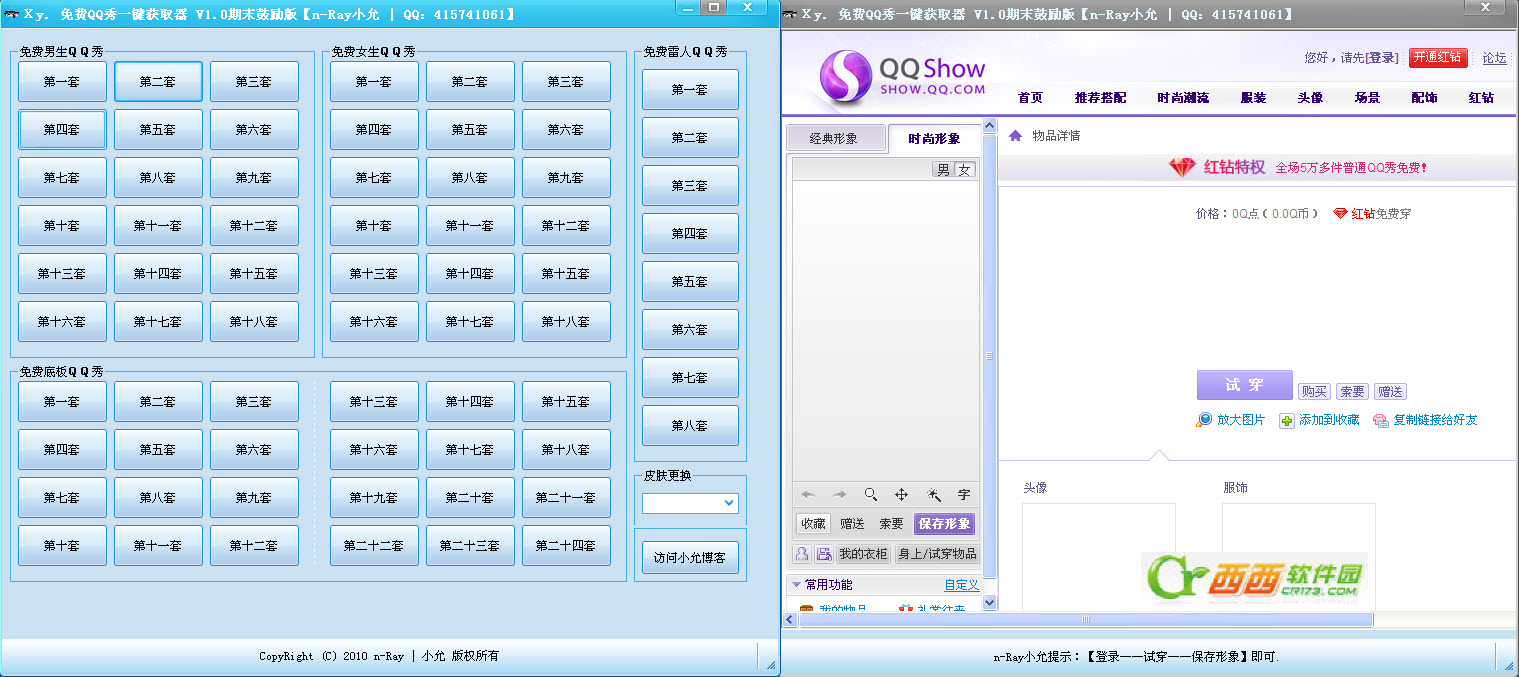Open the 我的衣柜 button

pos(863,554)
